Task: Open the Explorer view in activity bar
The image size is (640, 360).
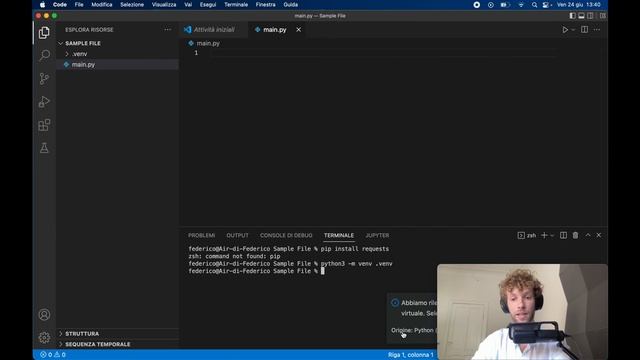Action: (x=44, y=33)
